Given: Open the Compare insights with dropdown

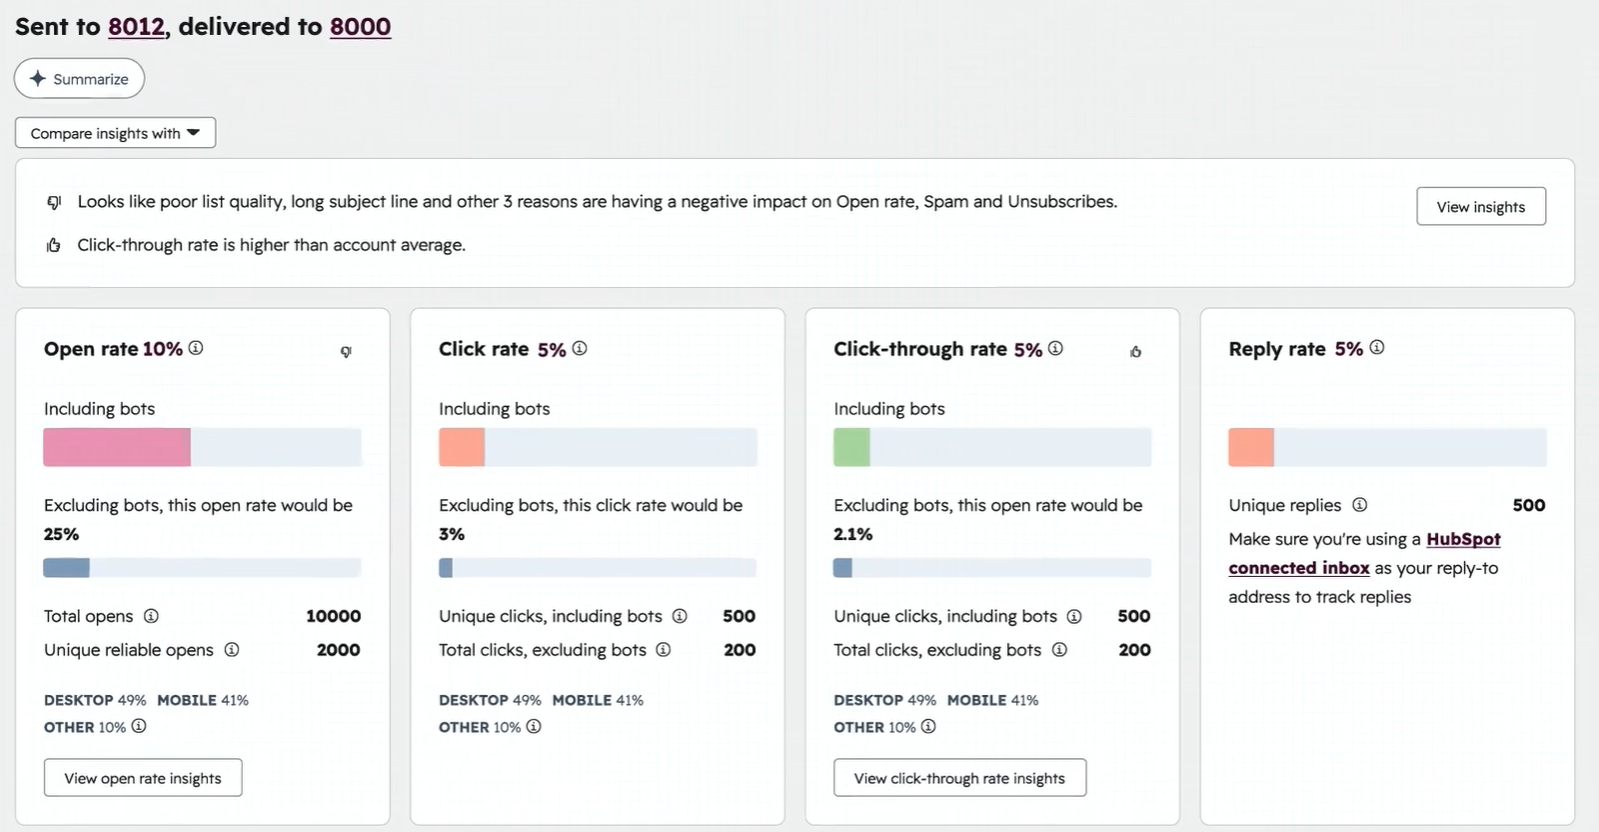Looking at the screenshot, I should click(115, 133).
